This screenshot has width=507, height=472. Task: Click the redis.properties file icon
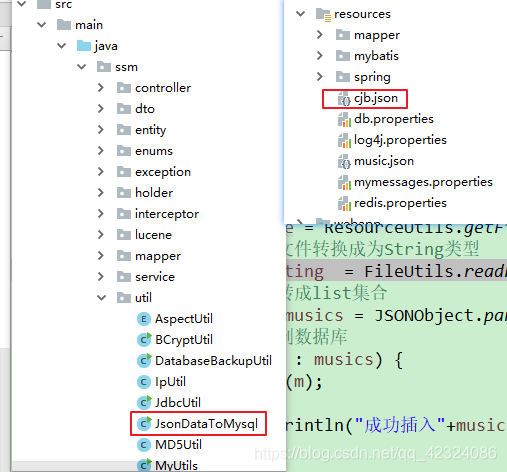click(344, 204)
